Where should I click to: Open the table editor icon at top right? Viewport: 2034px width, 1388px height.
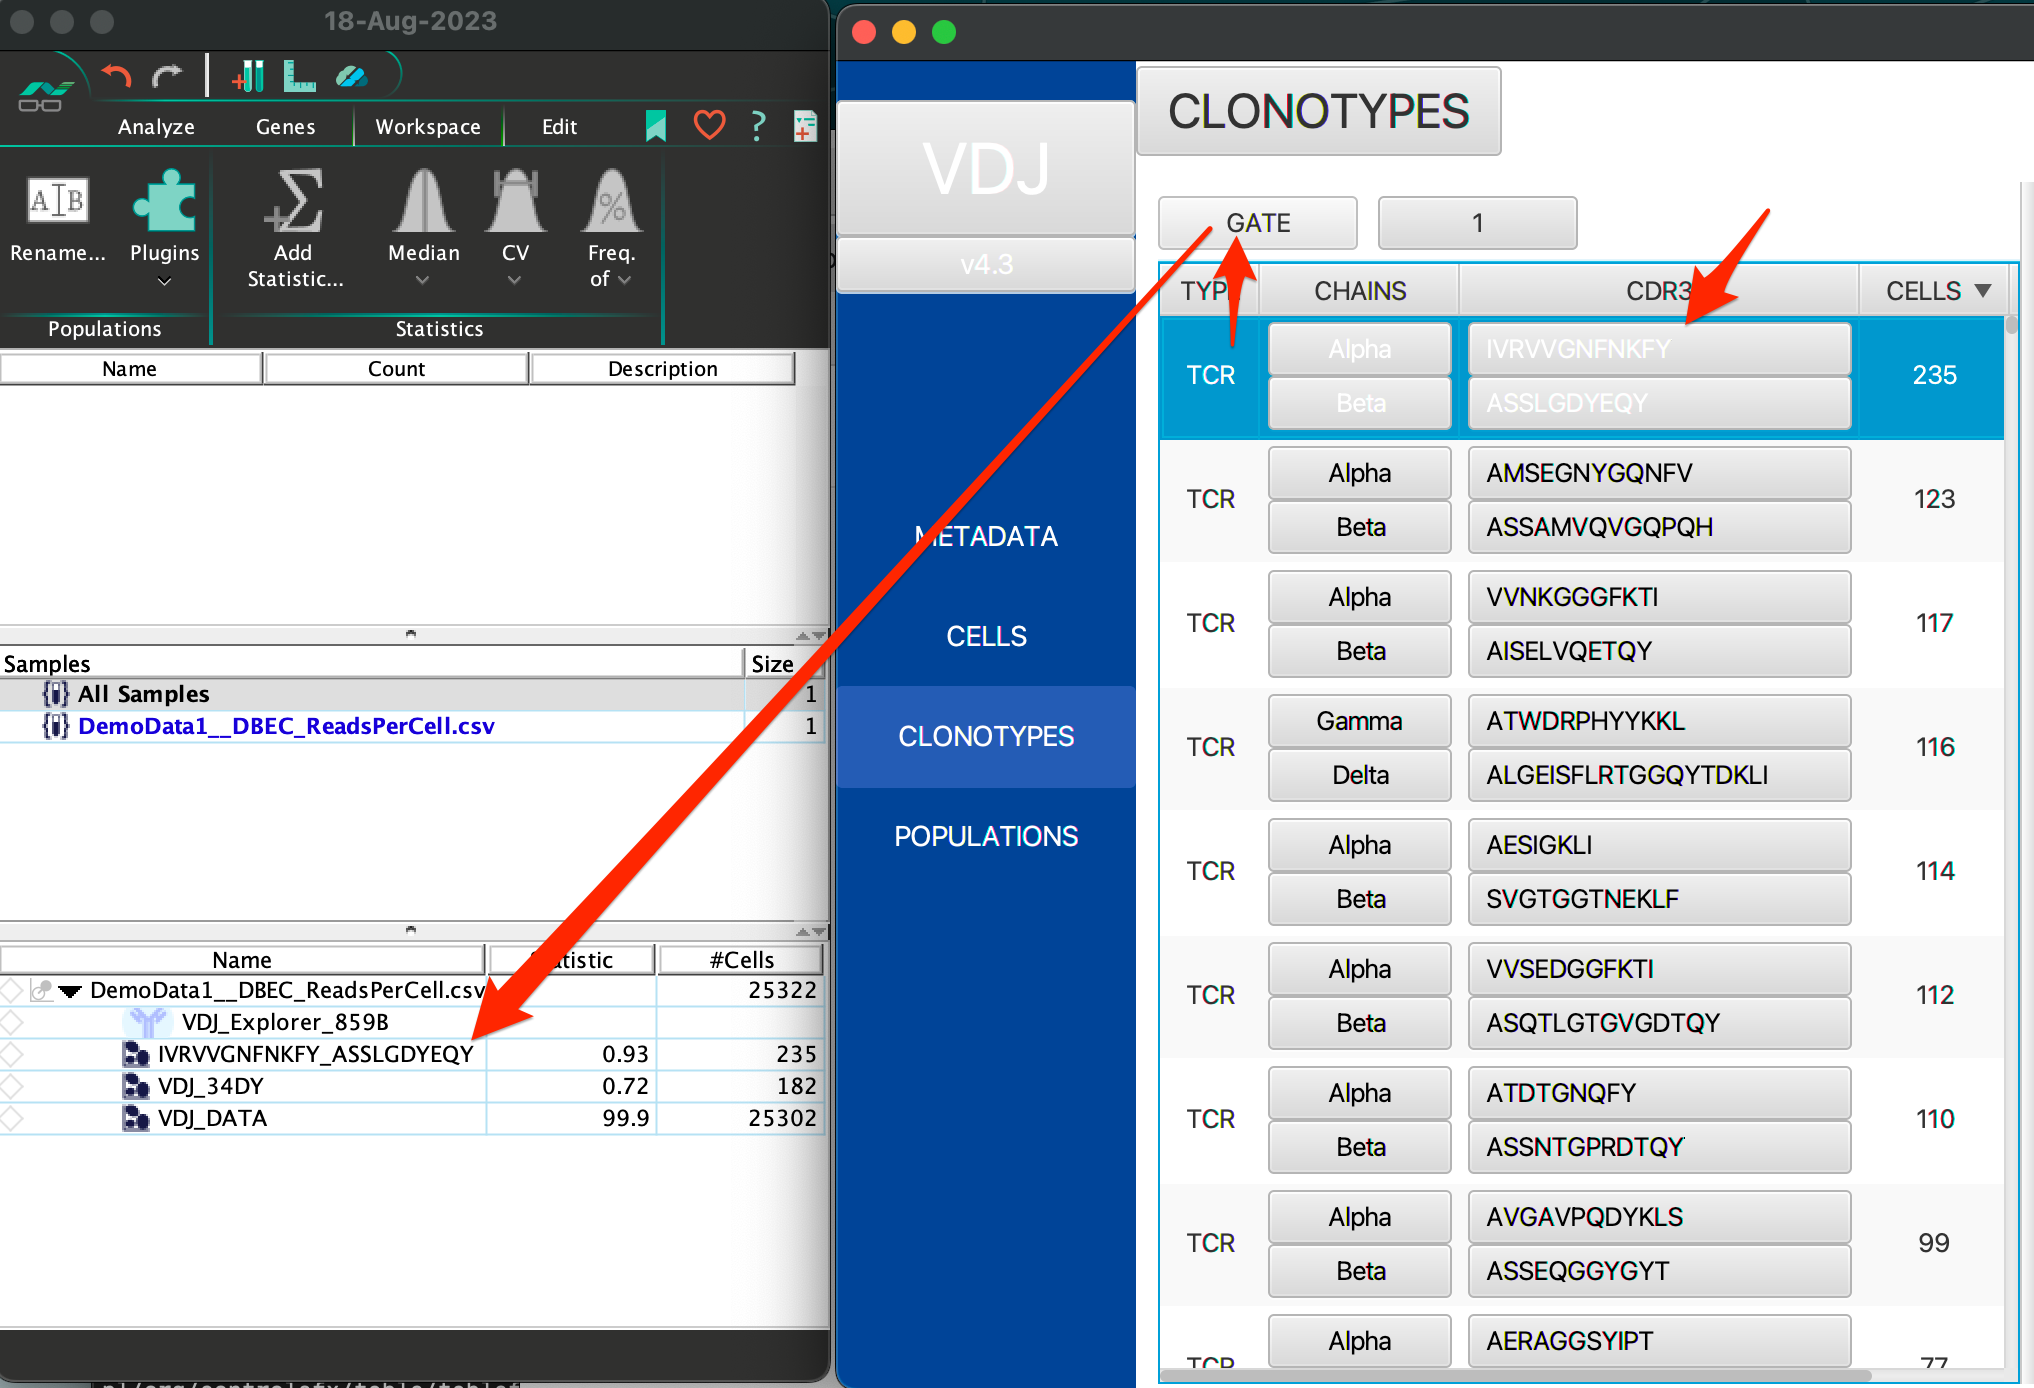804,126
